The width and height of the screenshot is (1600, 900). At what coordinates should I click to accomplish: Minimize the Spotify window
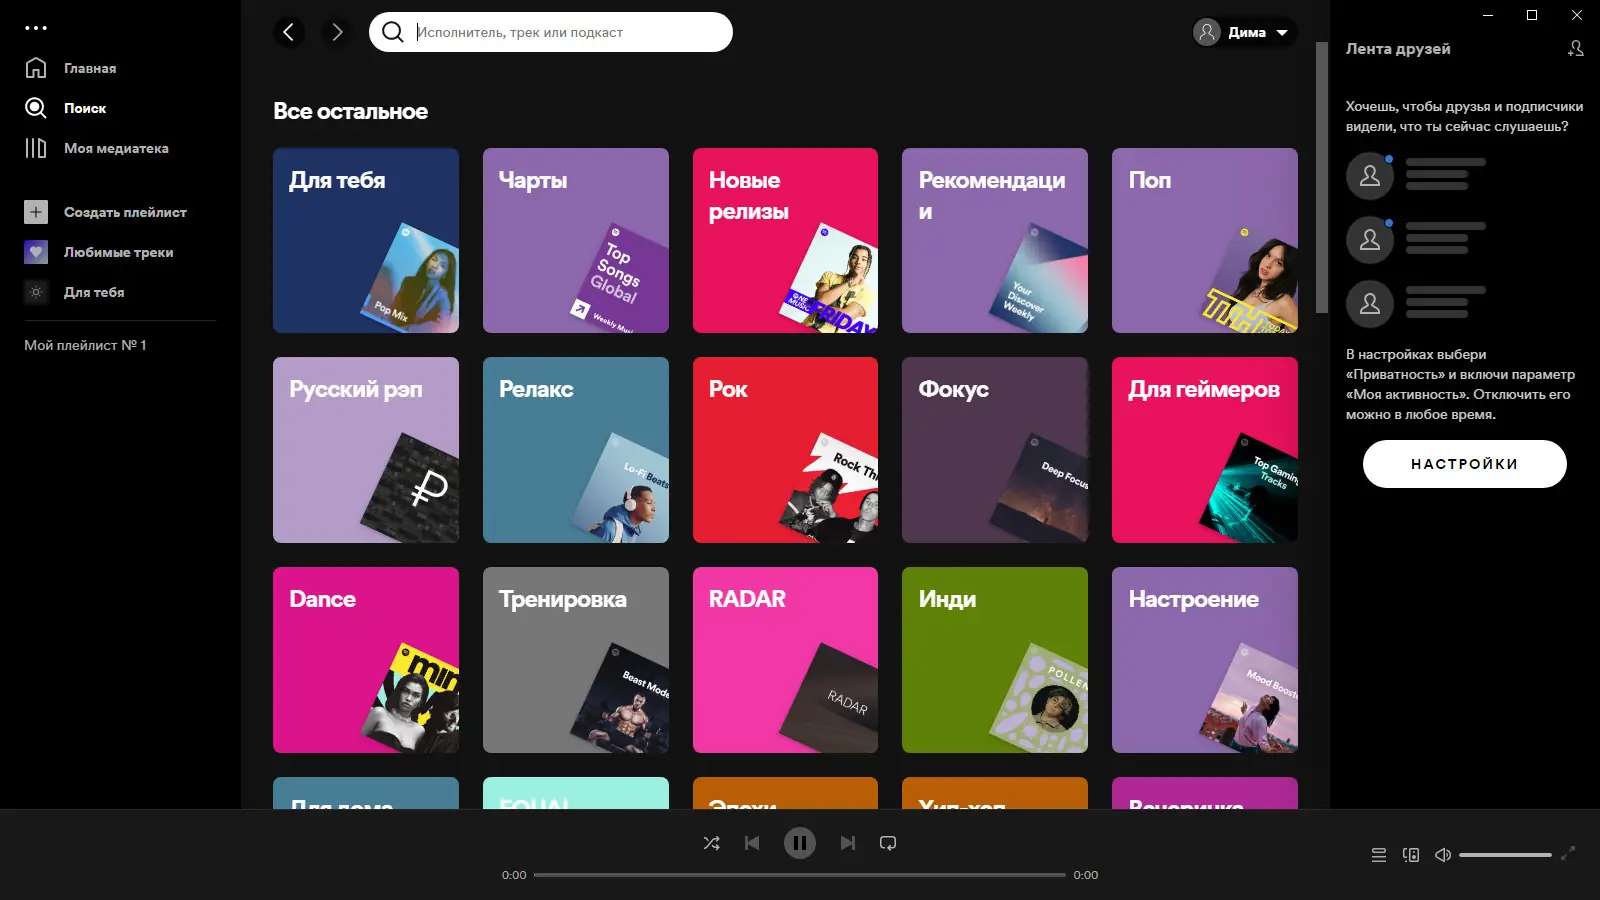pos(1488,15)
